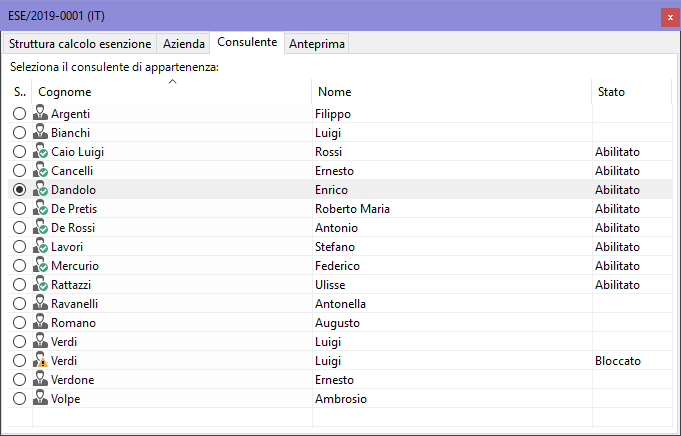Click the enabled consultant icon for Caio Luigi
681x436 pixels.
40,152
